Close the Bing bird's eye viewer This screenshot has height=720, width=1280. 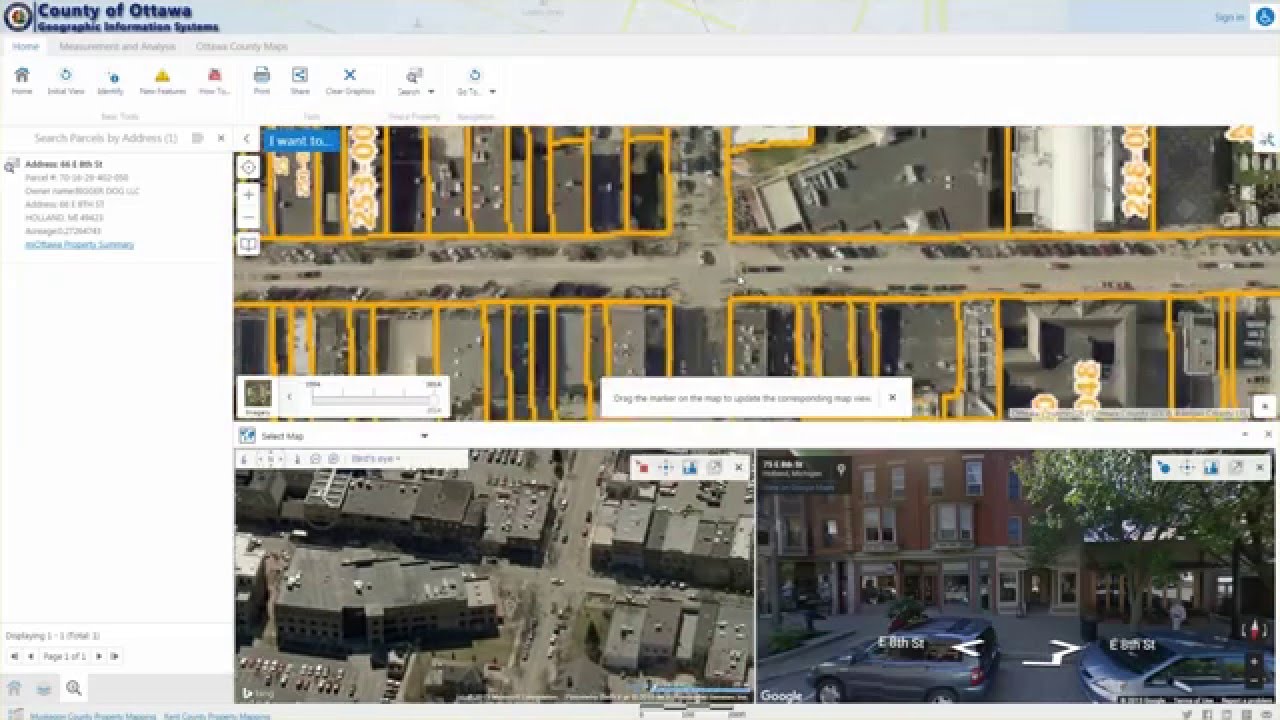(x=739, y=467)
